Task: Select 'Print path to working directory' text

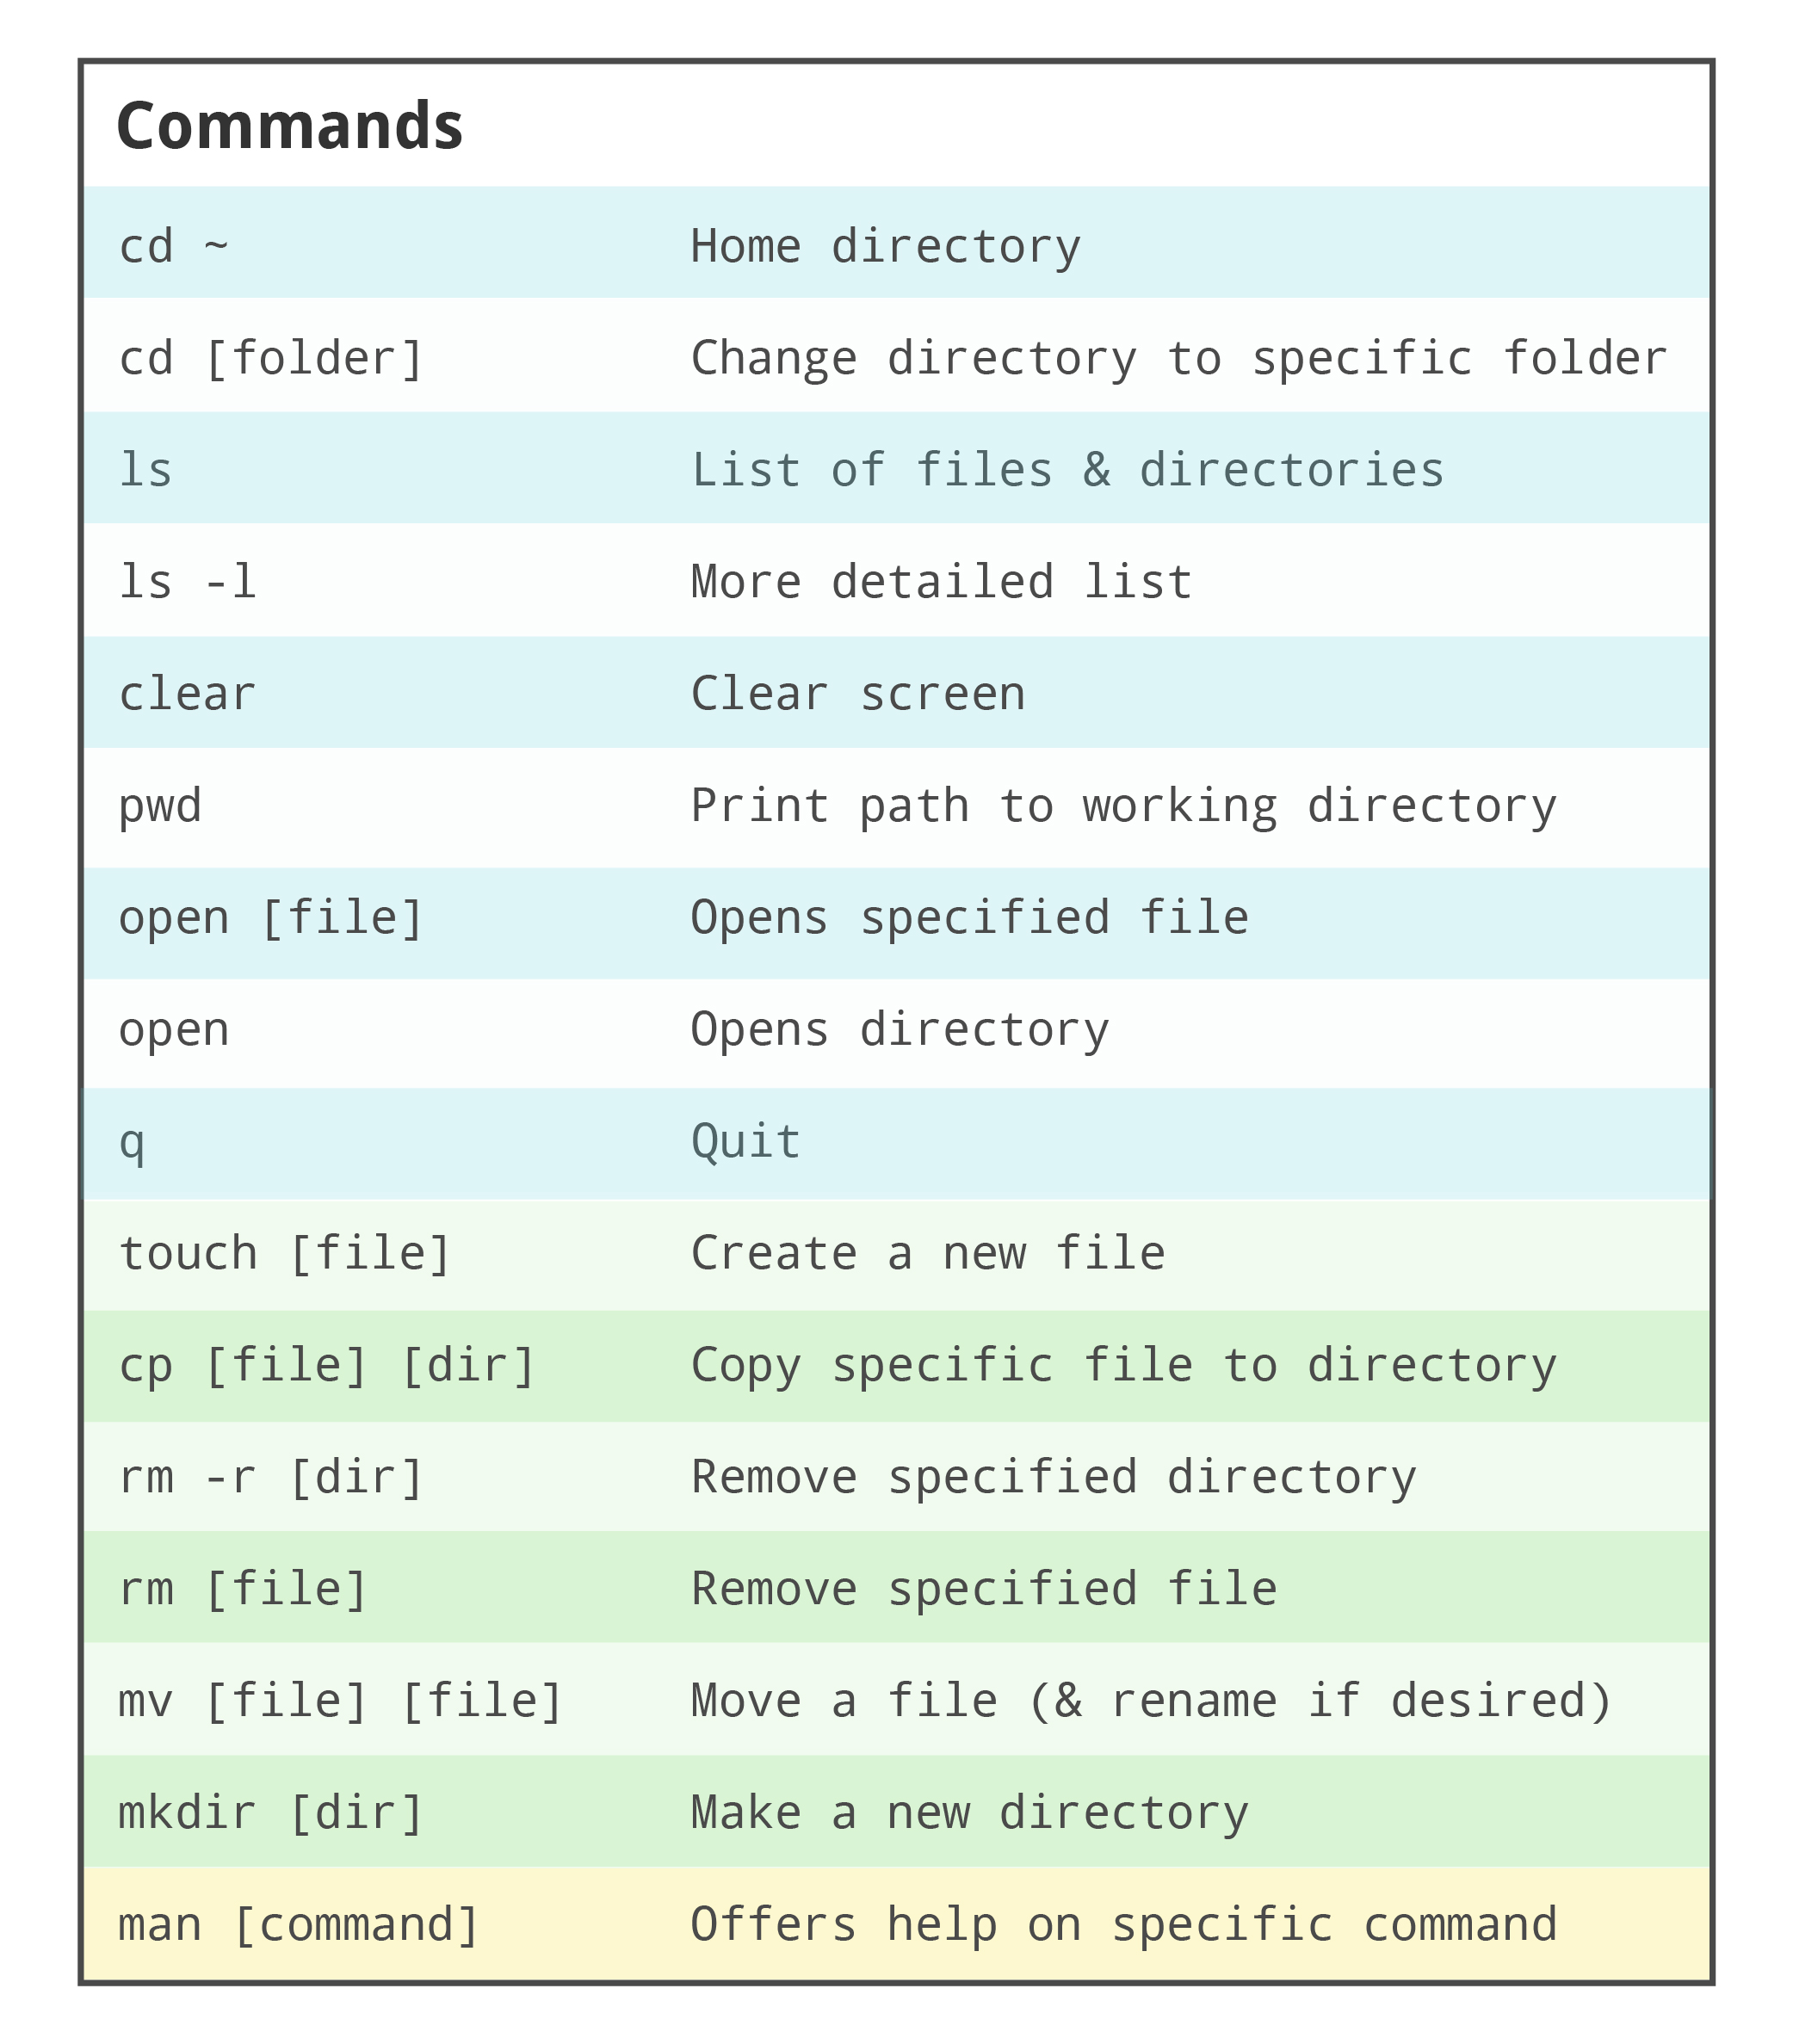Action: 1123,806
